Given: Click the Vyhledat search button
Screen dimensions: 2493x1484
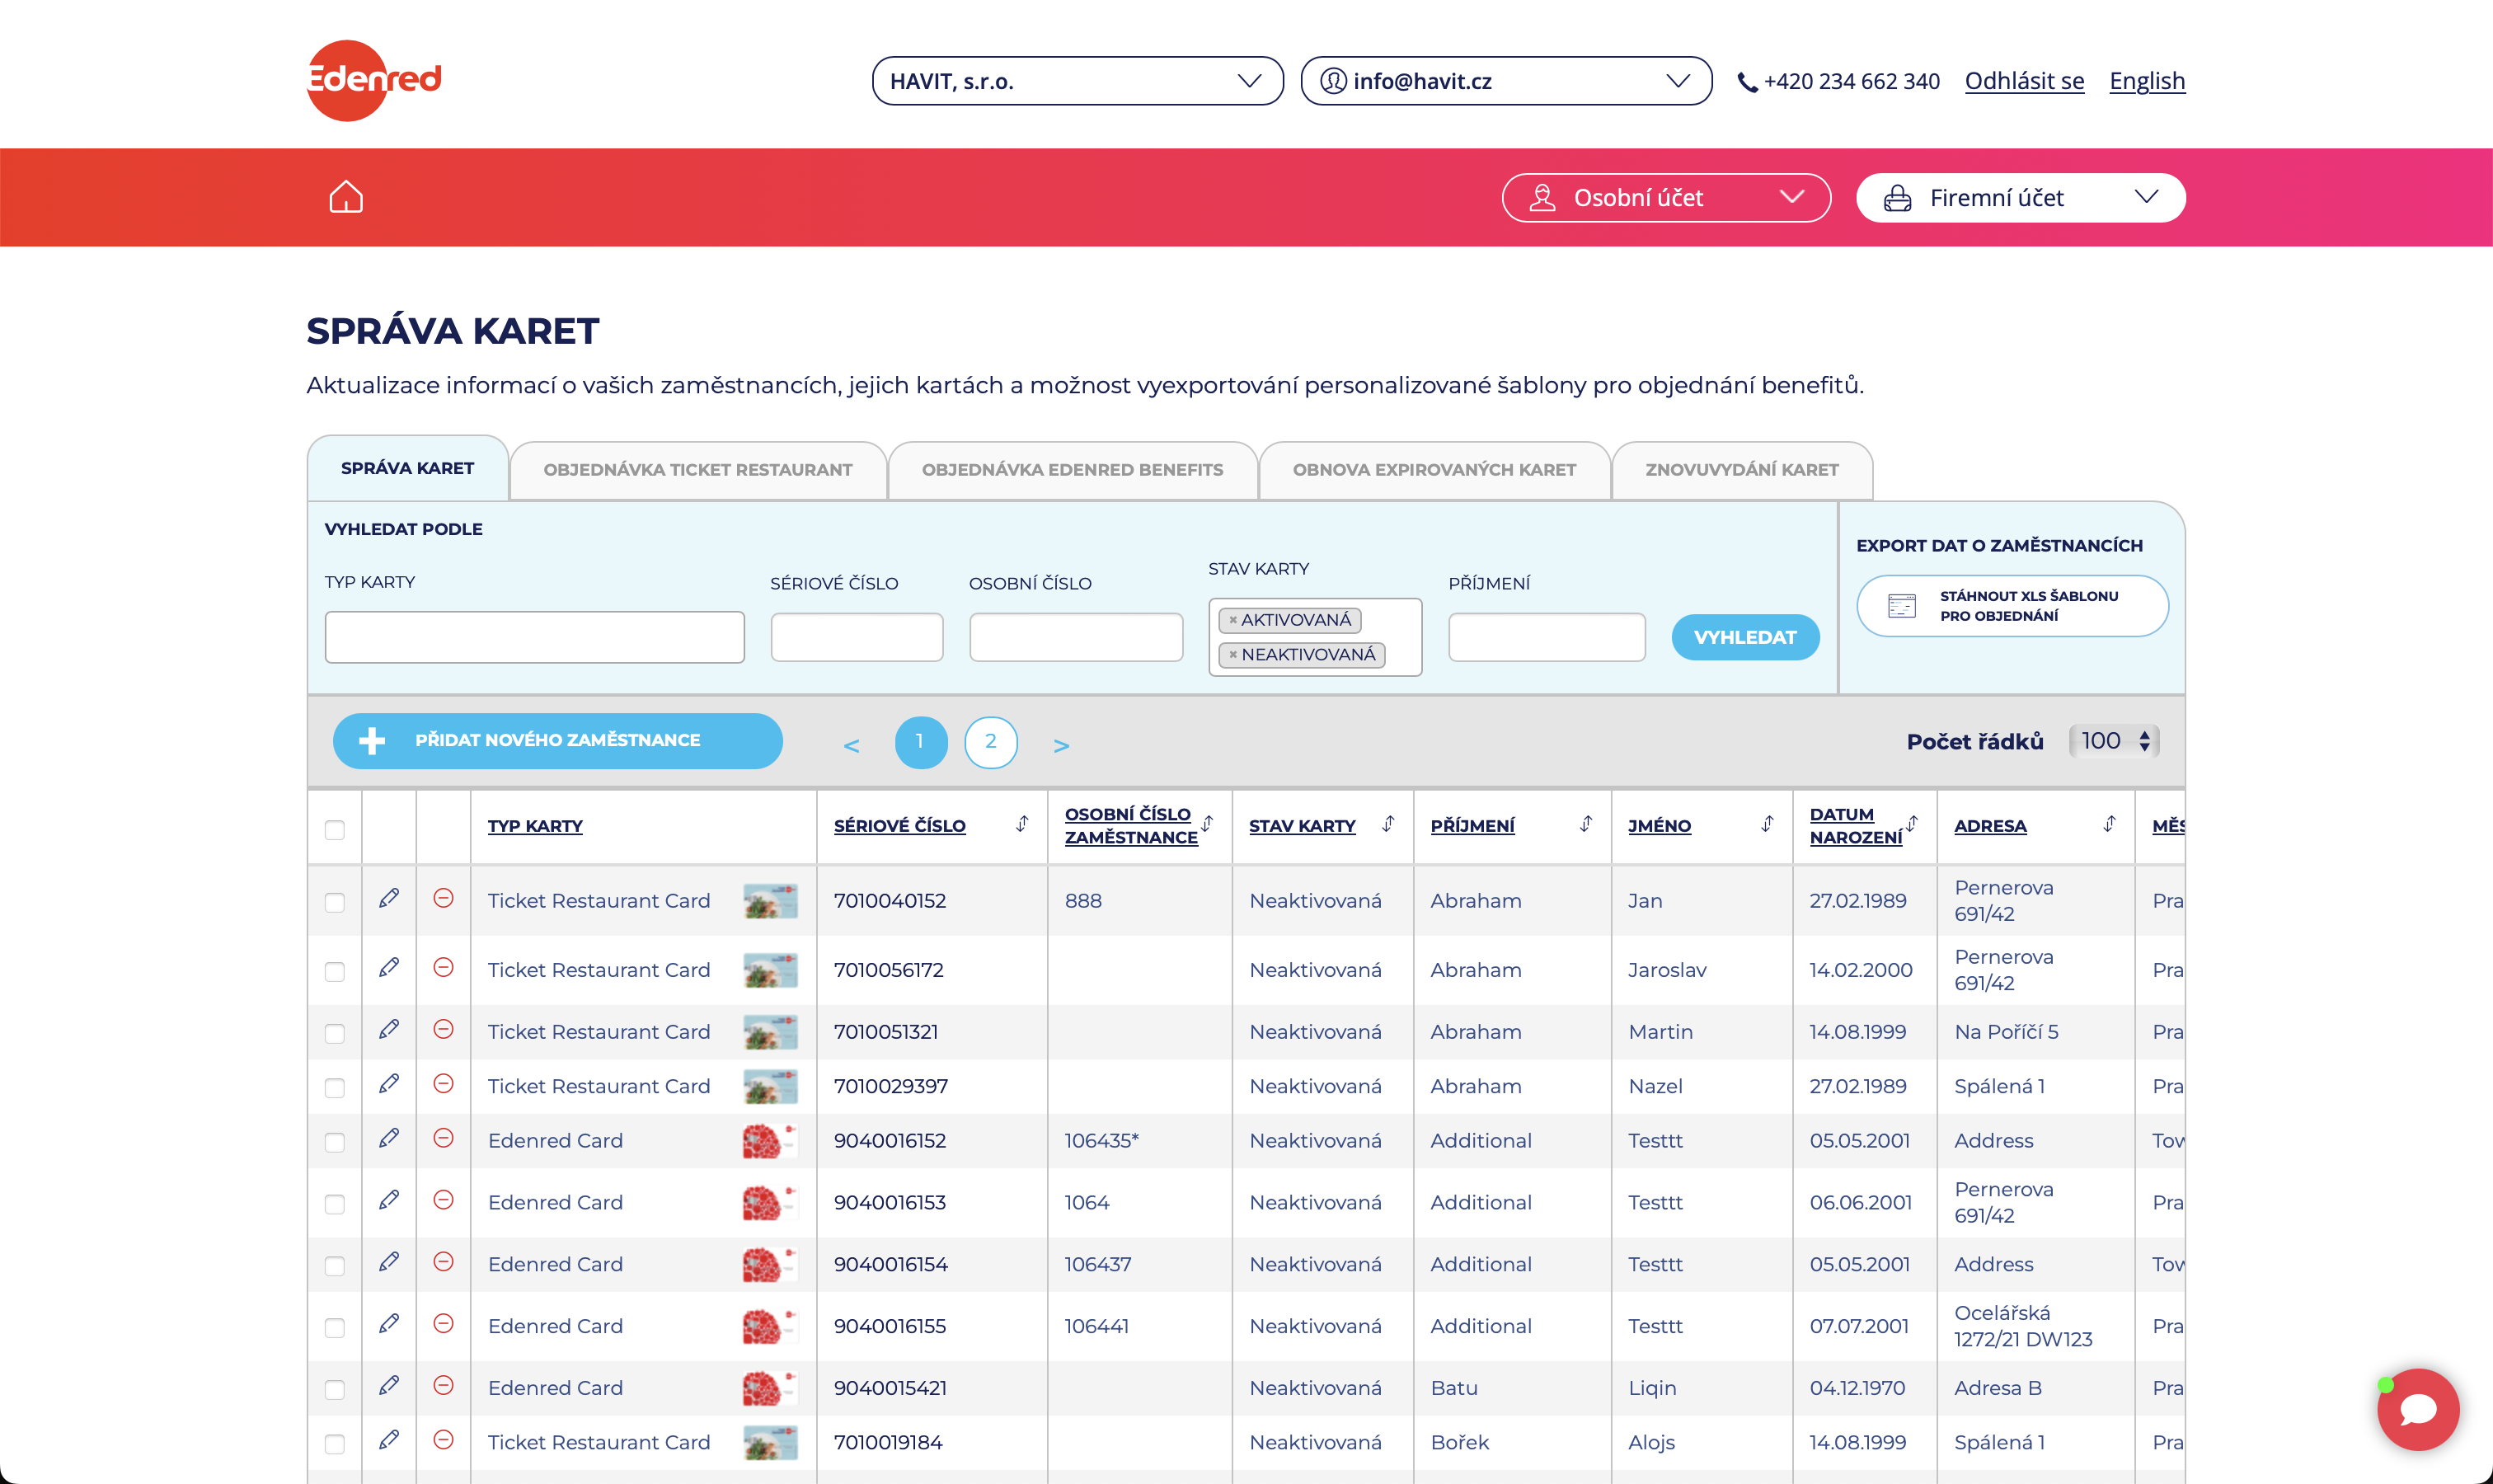Looking at the screenshot, I should coord(1745,637).
